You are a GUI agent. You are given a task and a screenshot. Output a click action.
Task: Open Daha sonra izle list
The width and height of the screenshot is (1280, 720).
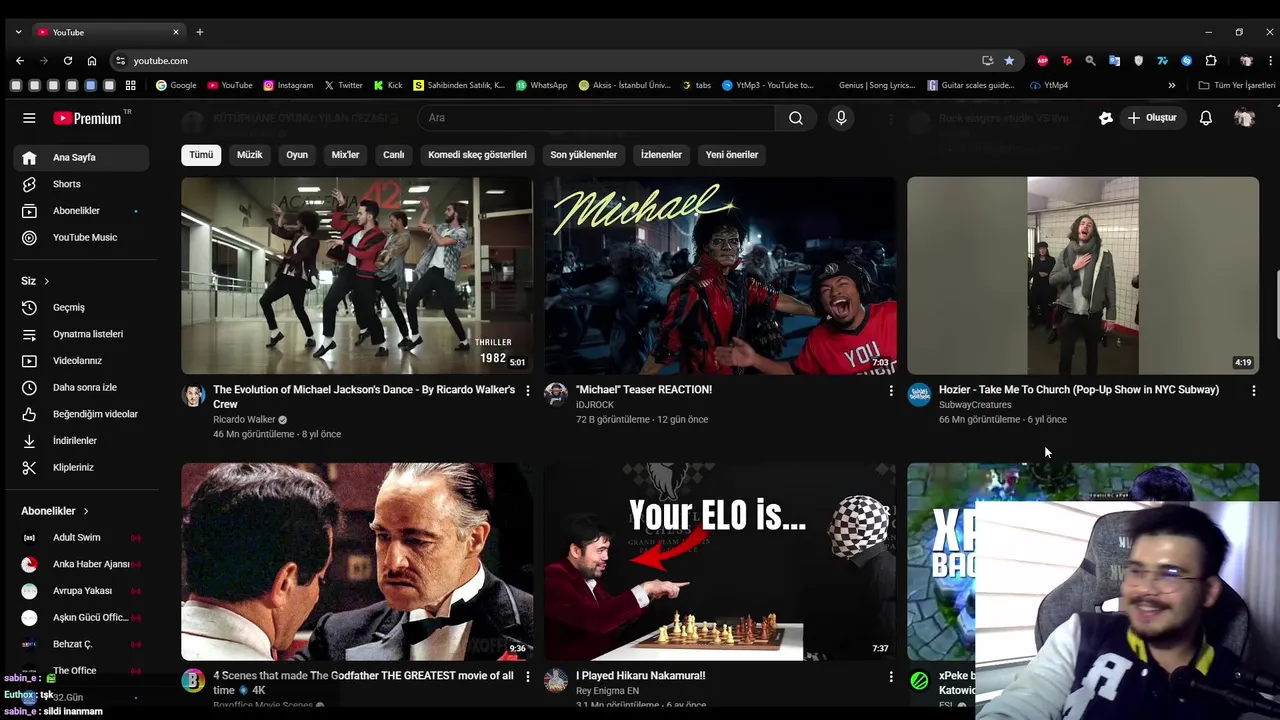[x=81, y=387]
